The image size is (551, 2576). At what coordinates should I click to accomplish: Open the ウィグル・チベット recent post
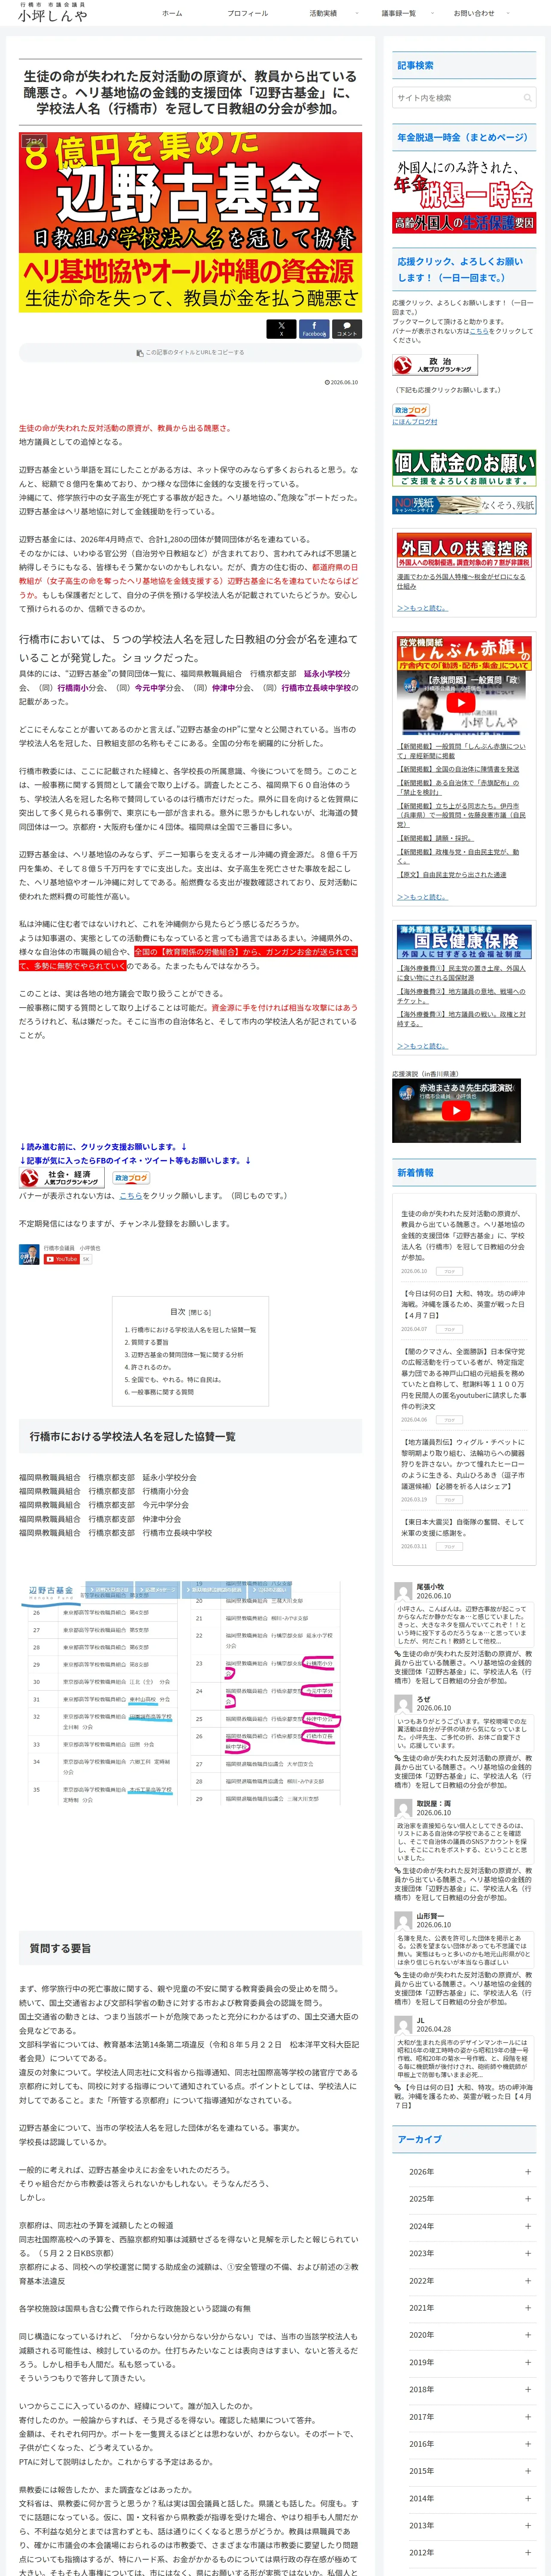(463, 1464)
